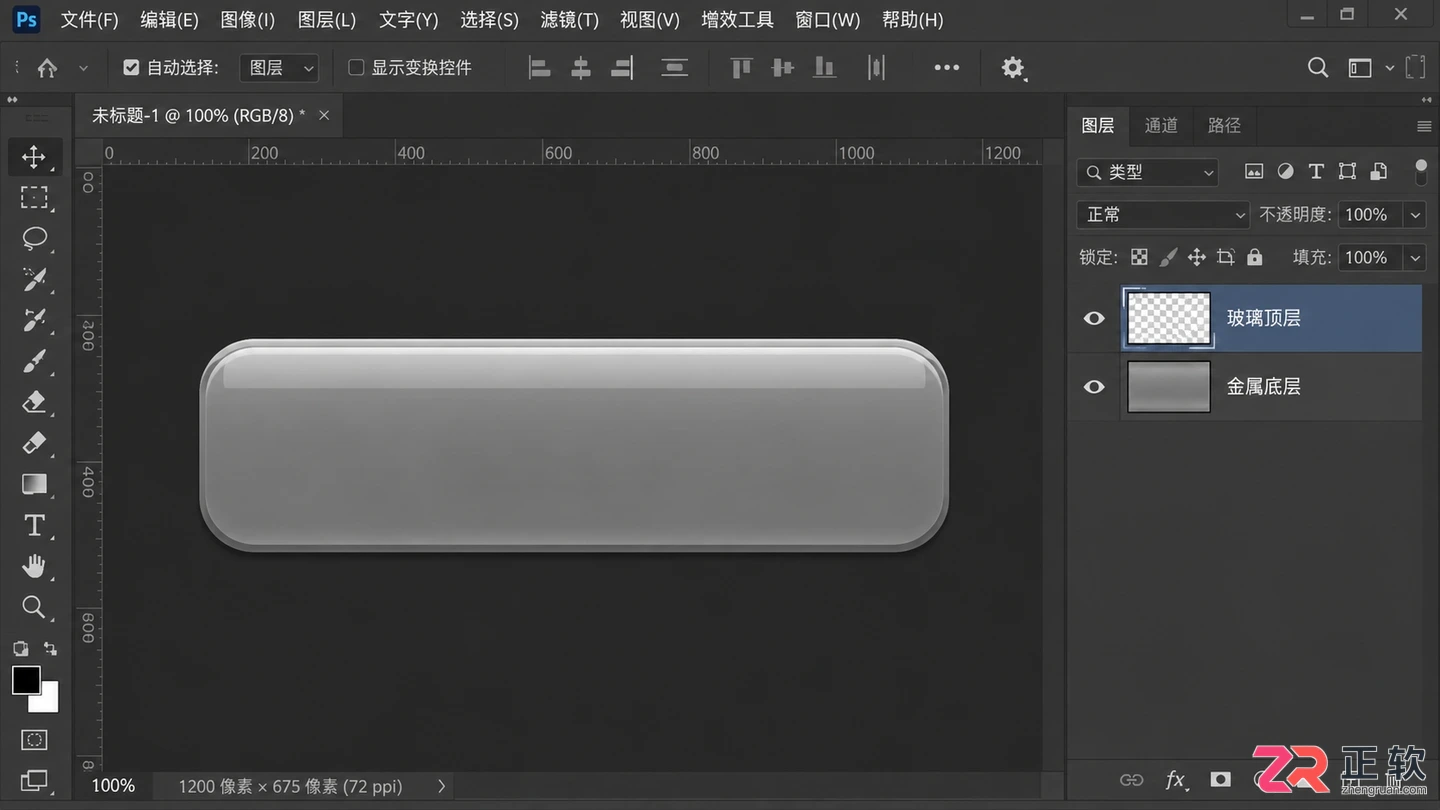Distribute horizontally icon in options bar
Screen dimensions: 1440x810
coord(877,68)
